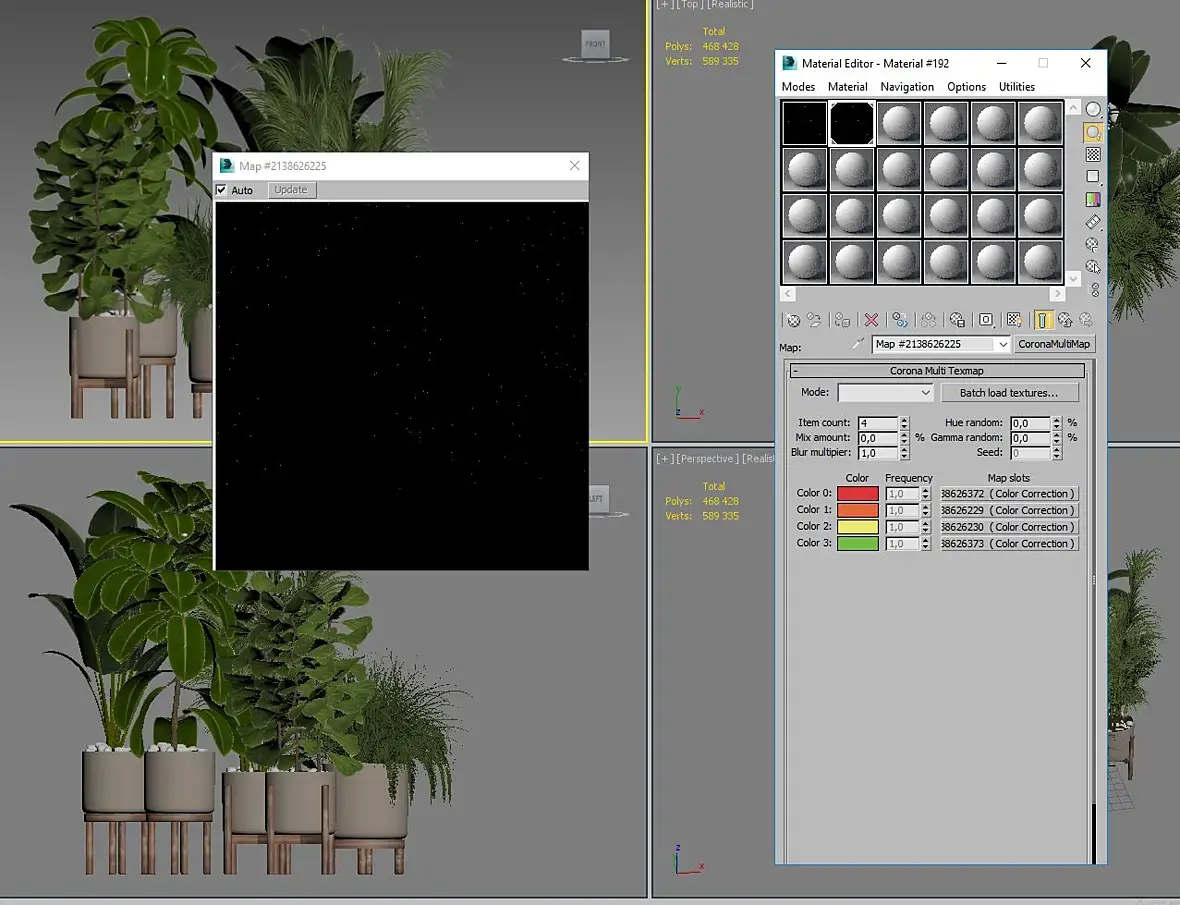Select the active second black sample slot
The image size is (1180, 905).
tap(852, 123)
